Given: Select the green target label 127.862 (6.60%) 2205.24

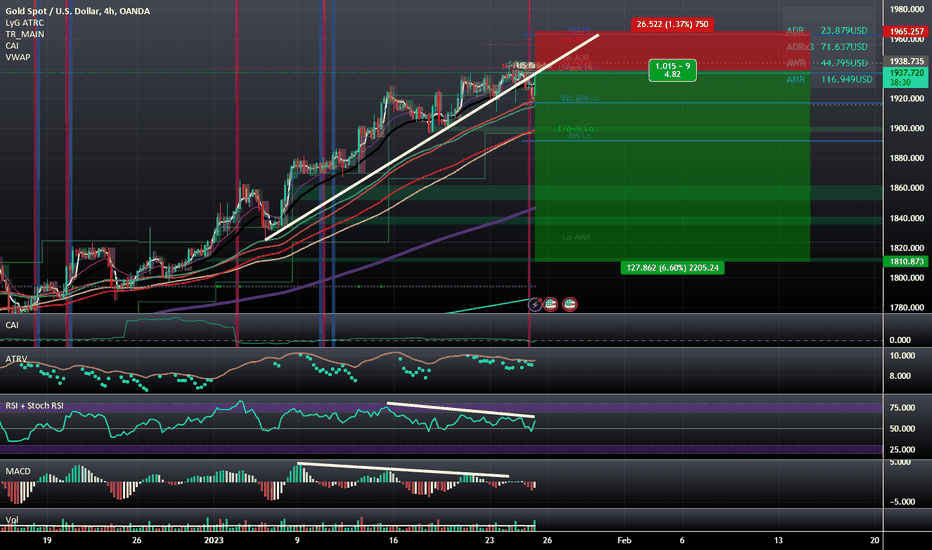Looking at the screenshot, I should [672, 268].
